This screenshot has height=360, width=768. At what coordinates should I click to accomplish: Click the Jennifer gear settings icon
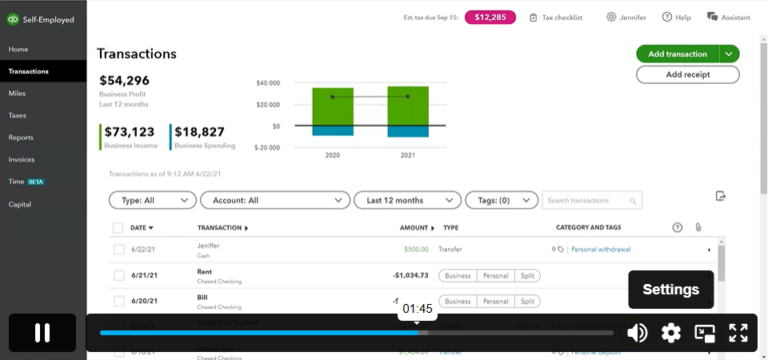(x=611, y=17)
